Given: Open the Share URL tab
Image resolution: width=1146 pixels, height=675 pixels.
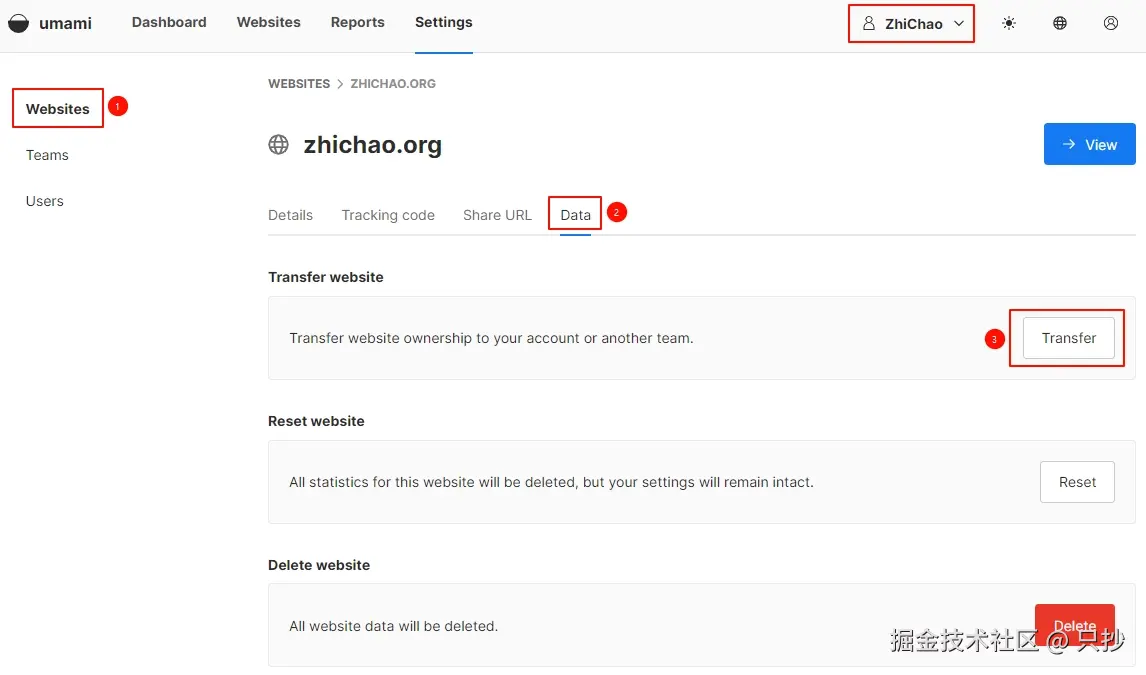Looking at the screenshot, I should (x=497, y=215).
